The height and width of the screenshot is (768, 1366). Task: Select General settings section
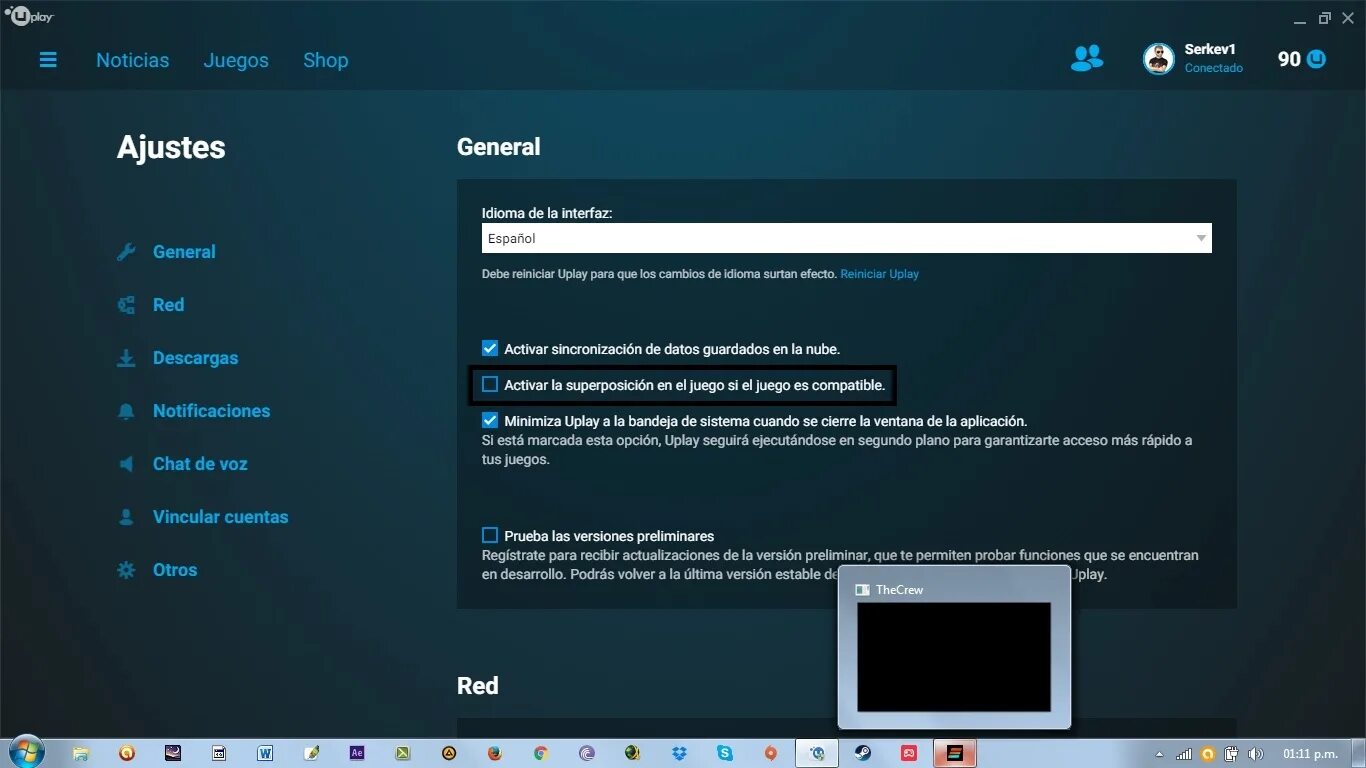tap(184, 252)
